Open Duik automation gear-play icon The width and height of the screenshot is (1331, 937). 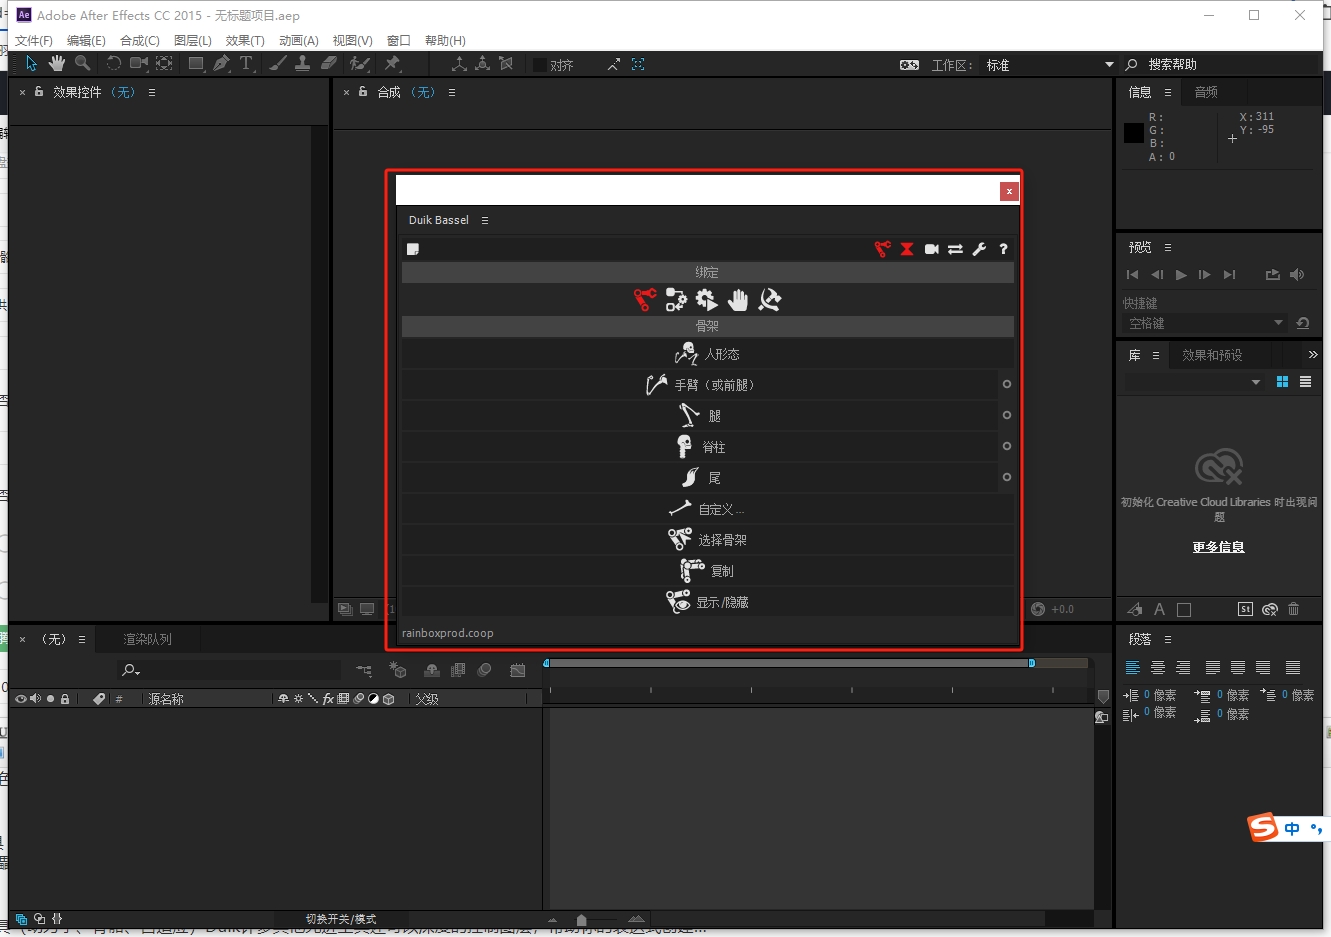point(707,299)
